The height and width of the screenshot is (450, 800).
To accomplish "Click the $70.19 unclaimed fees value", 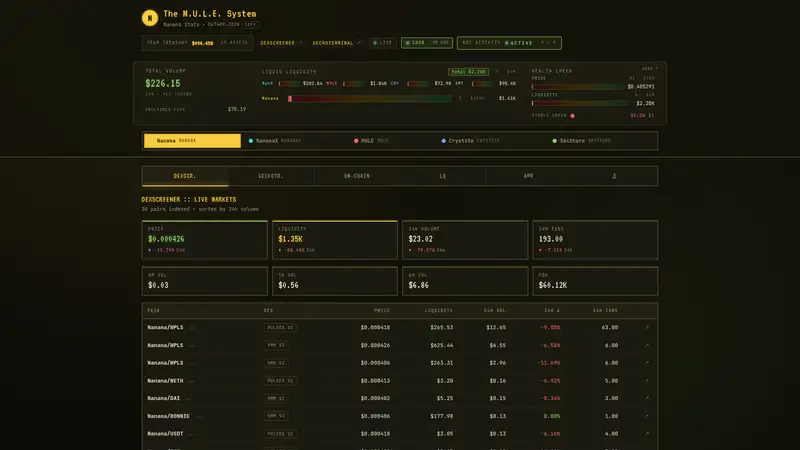I will tap(237, 109).
